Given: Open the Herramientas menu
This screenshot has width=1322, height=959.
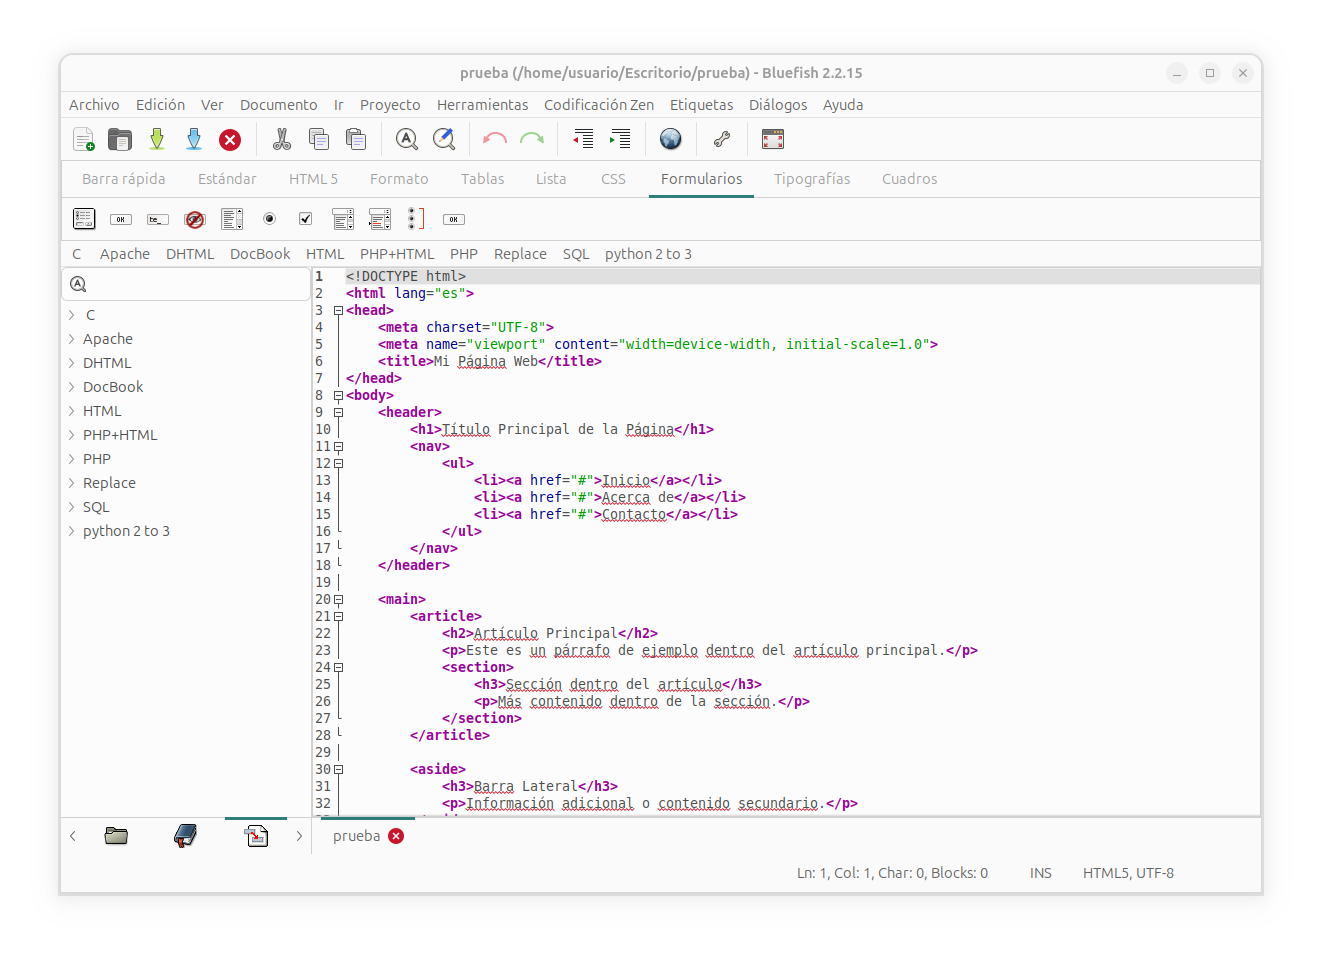Looking at the screenshot, I should [482, 105].
